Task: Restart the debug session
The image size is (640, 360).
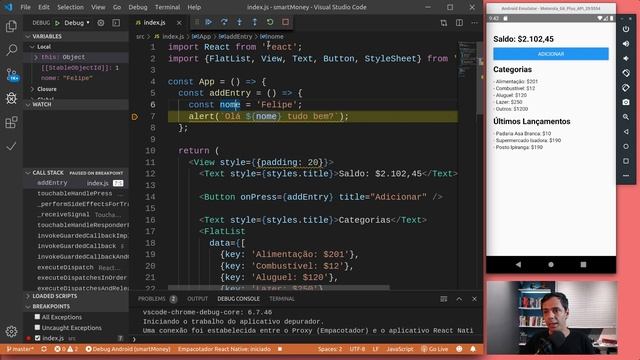Action: [x=270, y=22]
